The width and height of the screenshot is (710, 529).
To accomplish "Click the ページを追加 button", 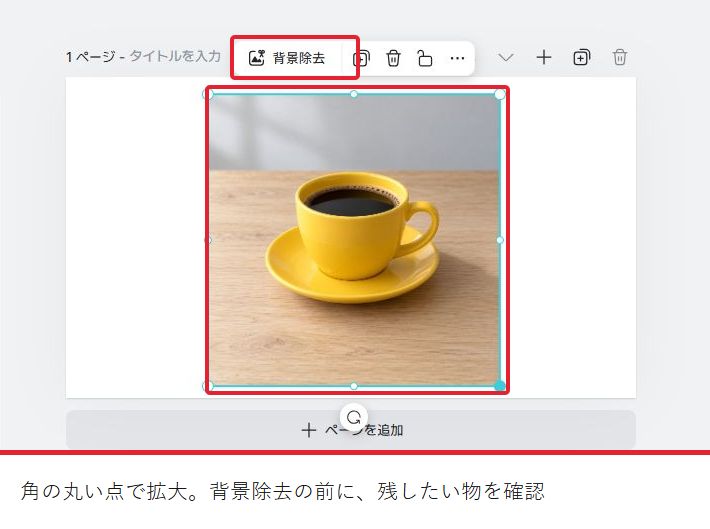I will coord(351,430).
